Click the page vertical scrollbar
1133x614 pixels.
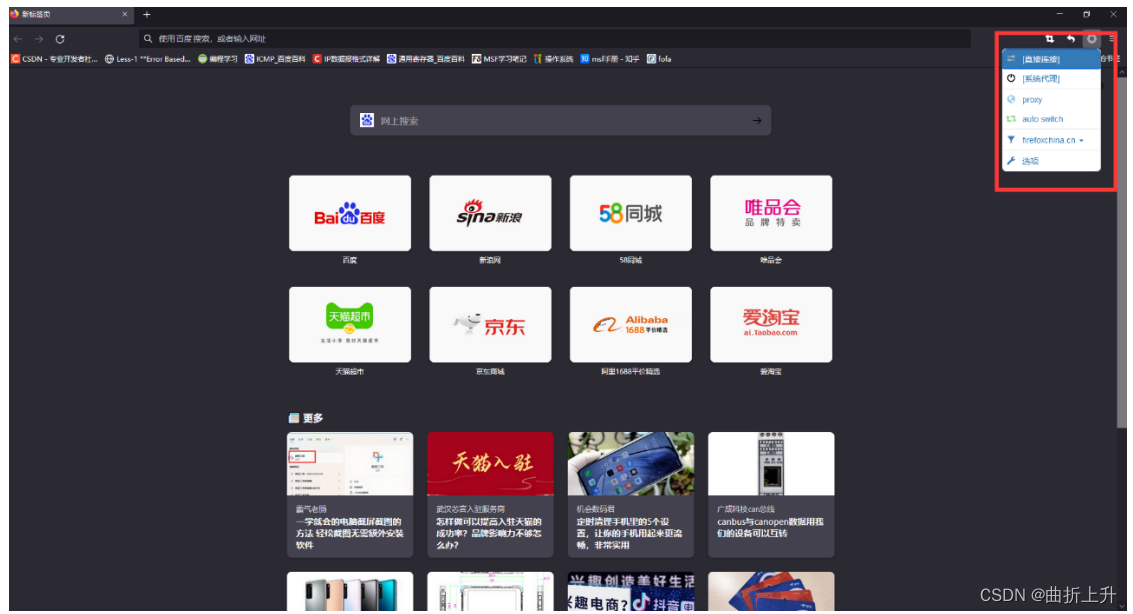(1121, 253)
